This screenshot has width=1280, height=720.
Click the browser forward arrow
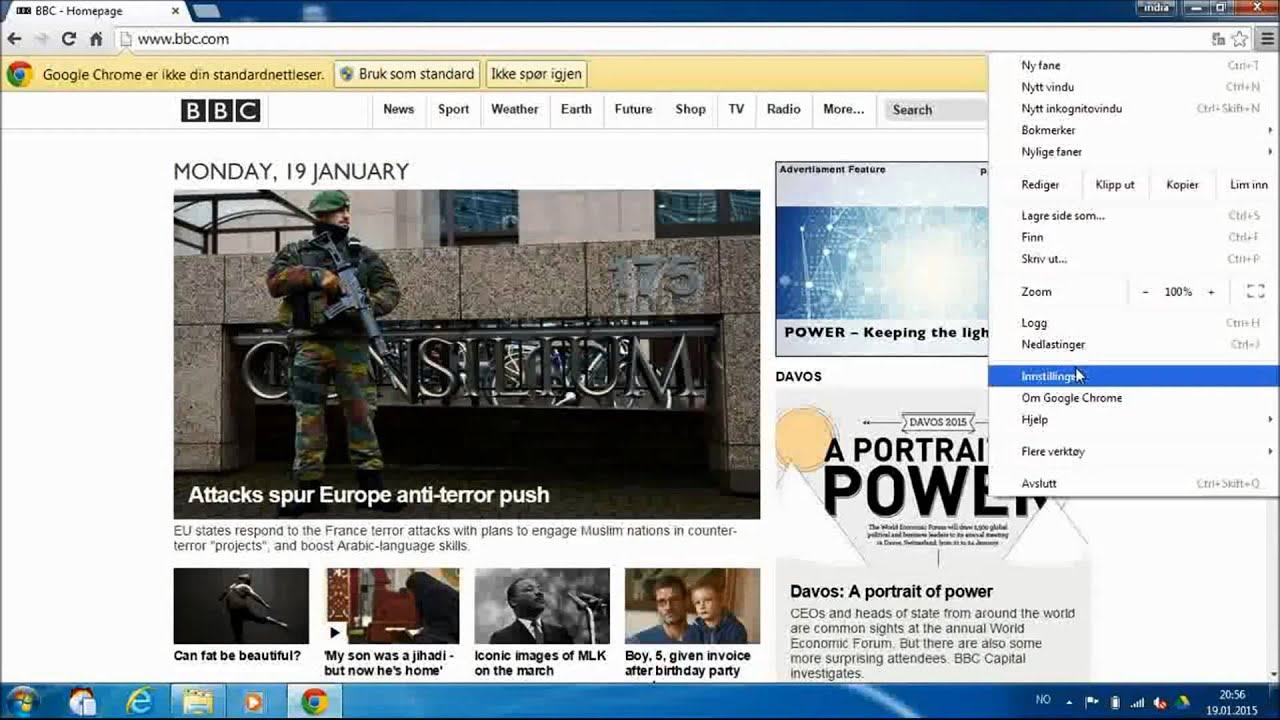tap(41, 39)
